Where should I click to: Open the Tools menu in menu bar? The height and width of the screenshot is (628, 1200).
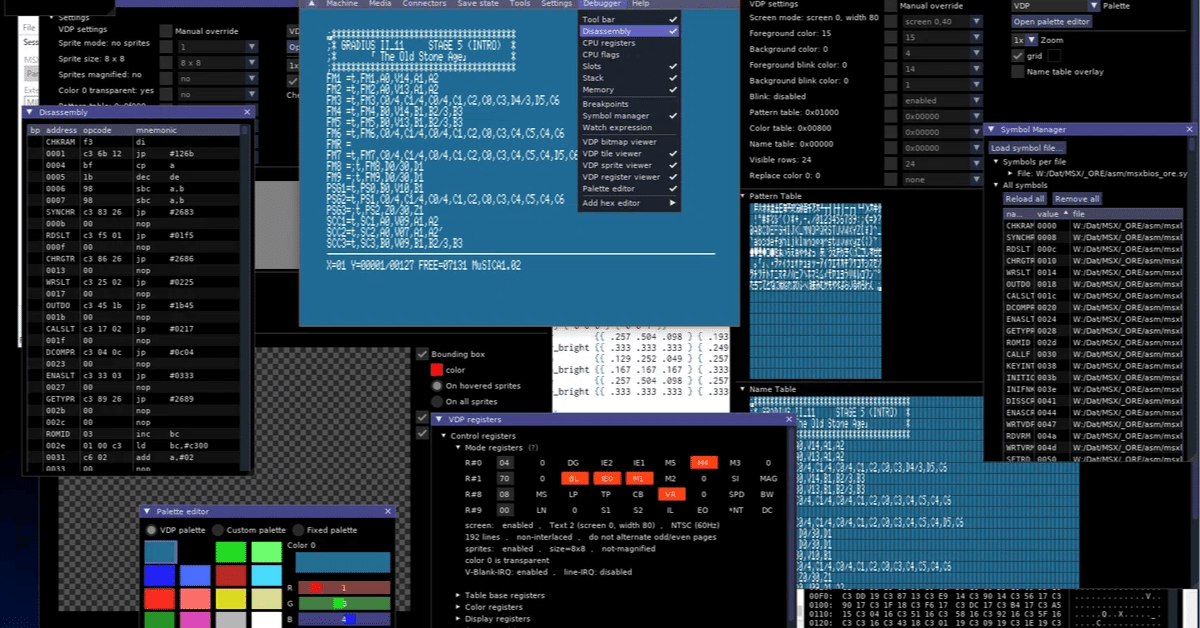tap(519, 3)
